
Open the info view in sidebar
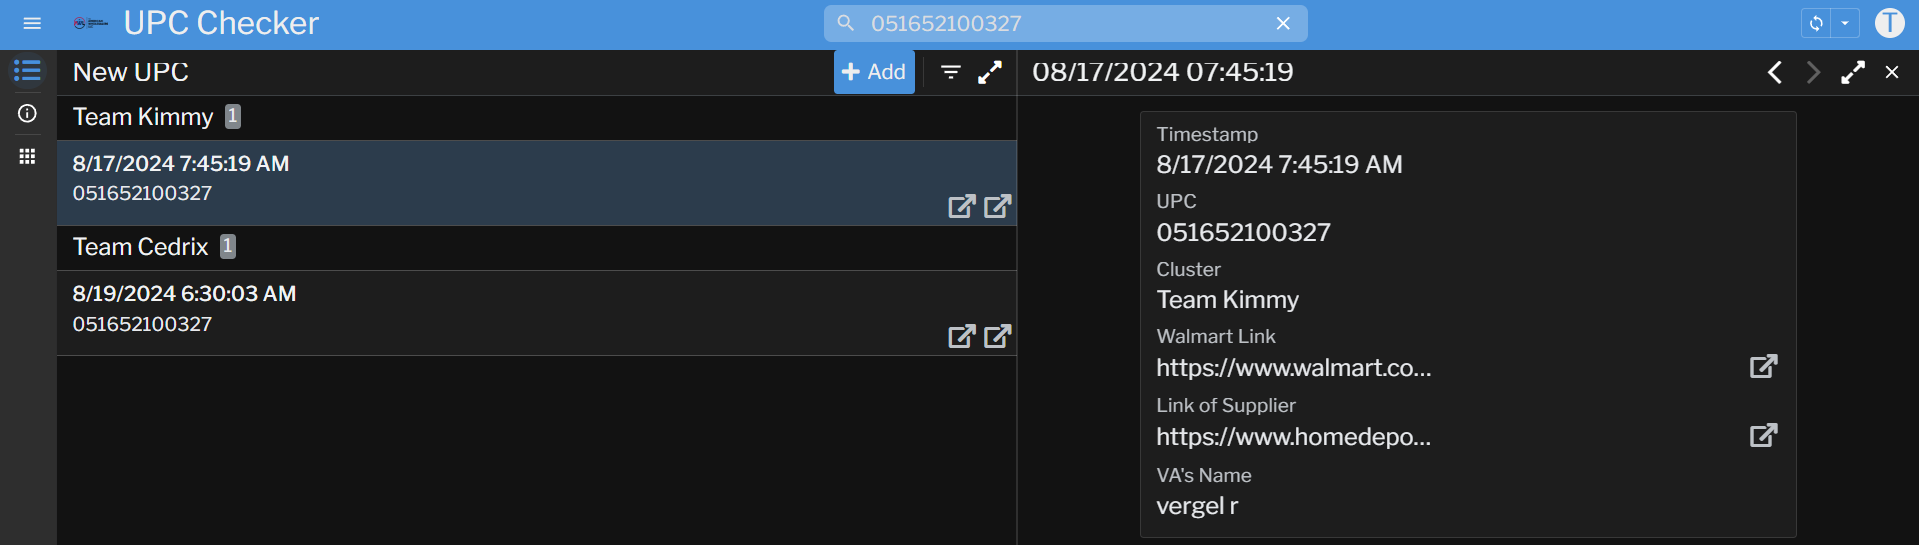pyautogui.click(x=28, y=114)
